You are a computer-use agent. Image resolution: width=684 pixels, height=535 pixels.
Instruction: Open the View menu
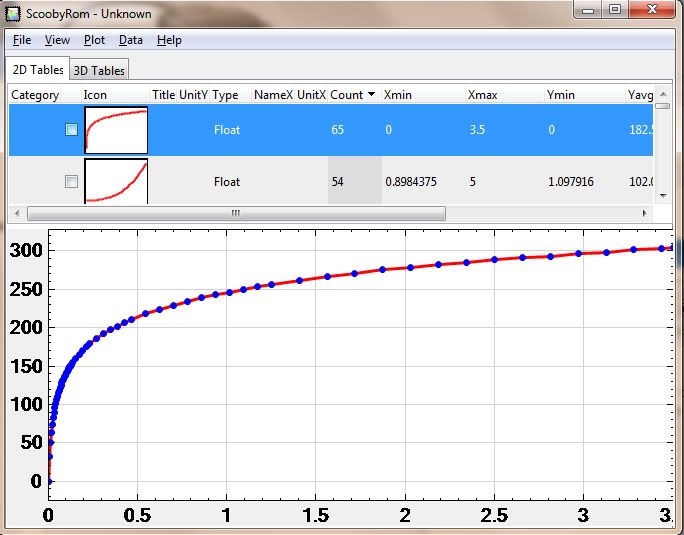[x=57, y=40]
